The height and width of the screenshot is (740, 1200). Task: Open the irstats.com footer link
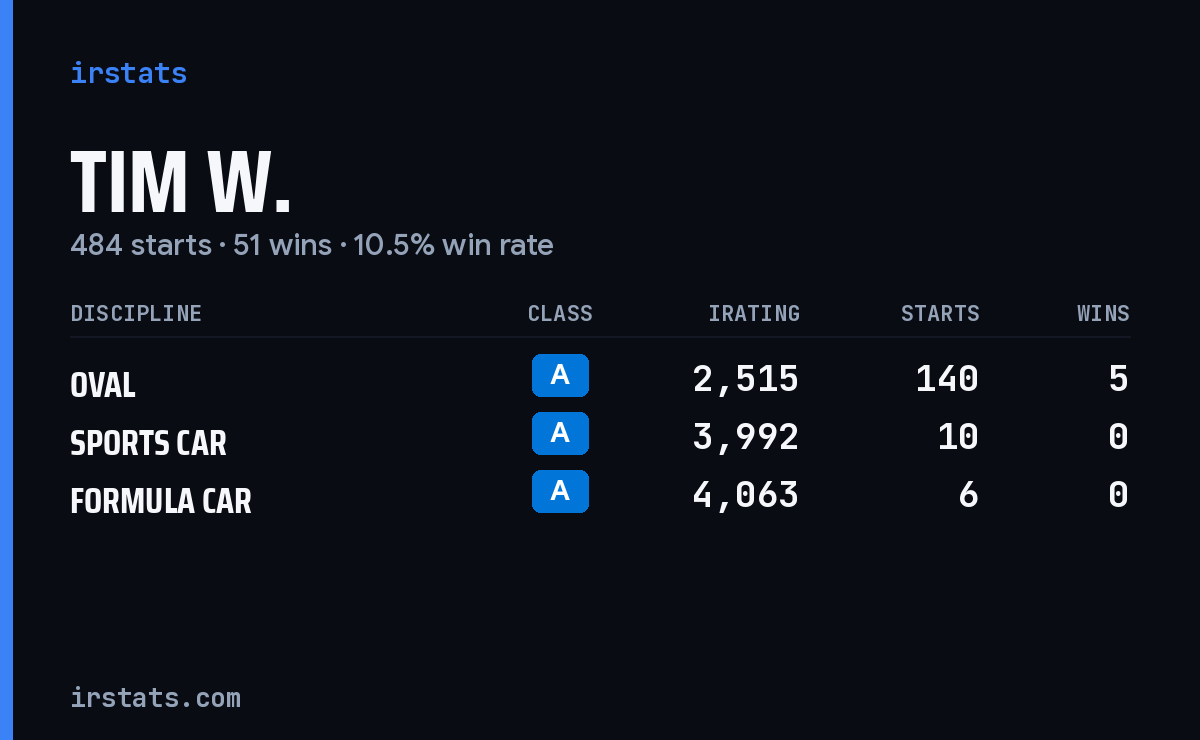(155, 697)
